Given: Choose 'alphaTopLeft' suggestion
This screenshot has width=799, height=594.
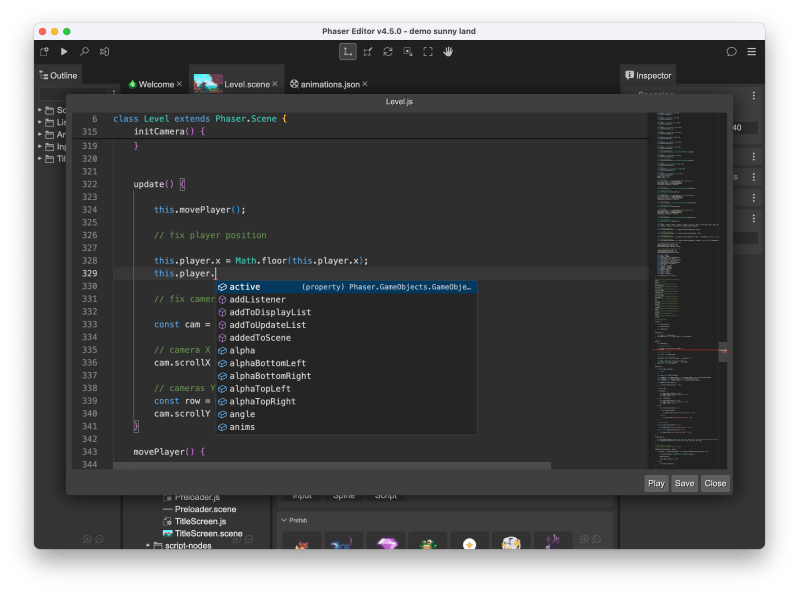Looking at the screenshot, I should (347, 389).
